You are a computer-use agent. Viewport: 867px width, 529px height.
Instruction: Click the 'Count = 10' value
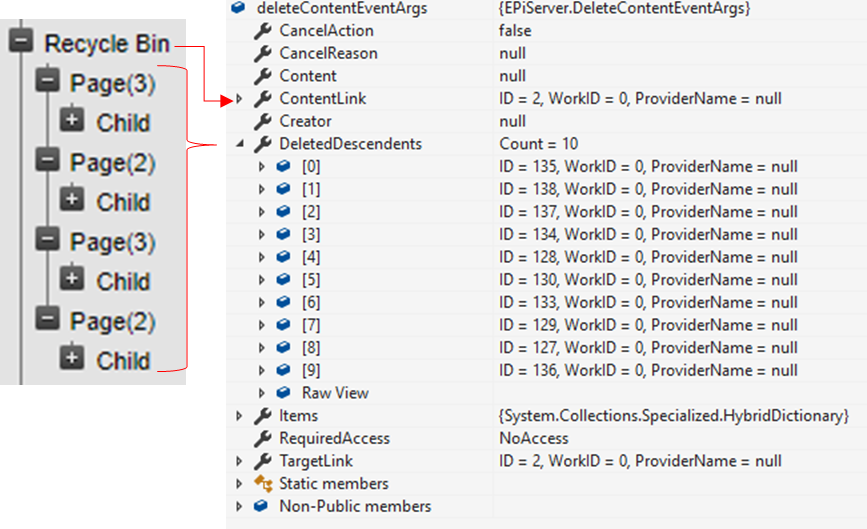(x=538, y=144)
